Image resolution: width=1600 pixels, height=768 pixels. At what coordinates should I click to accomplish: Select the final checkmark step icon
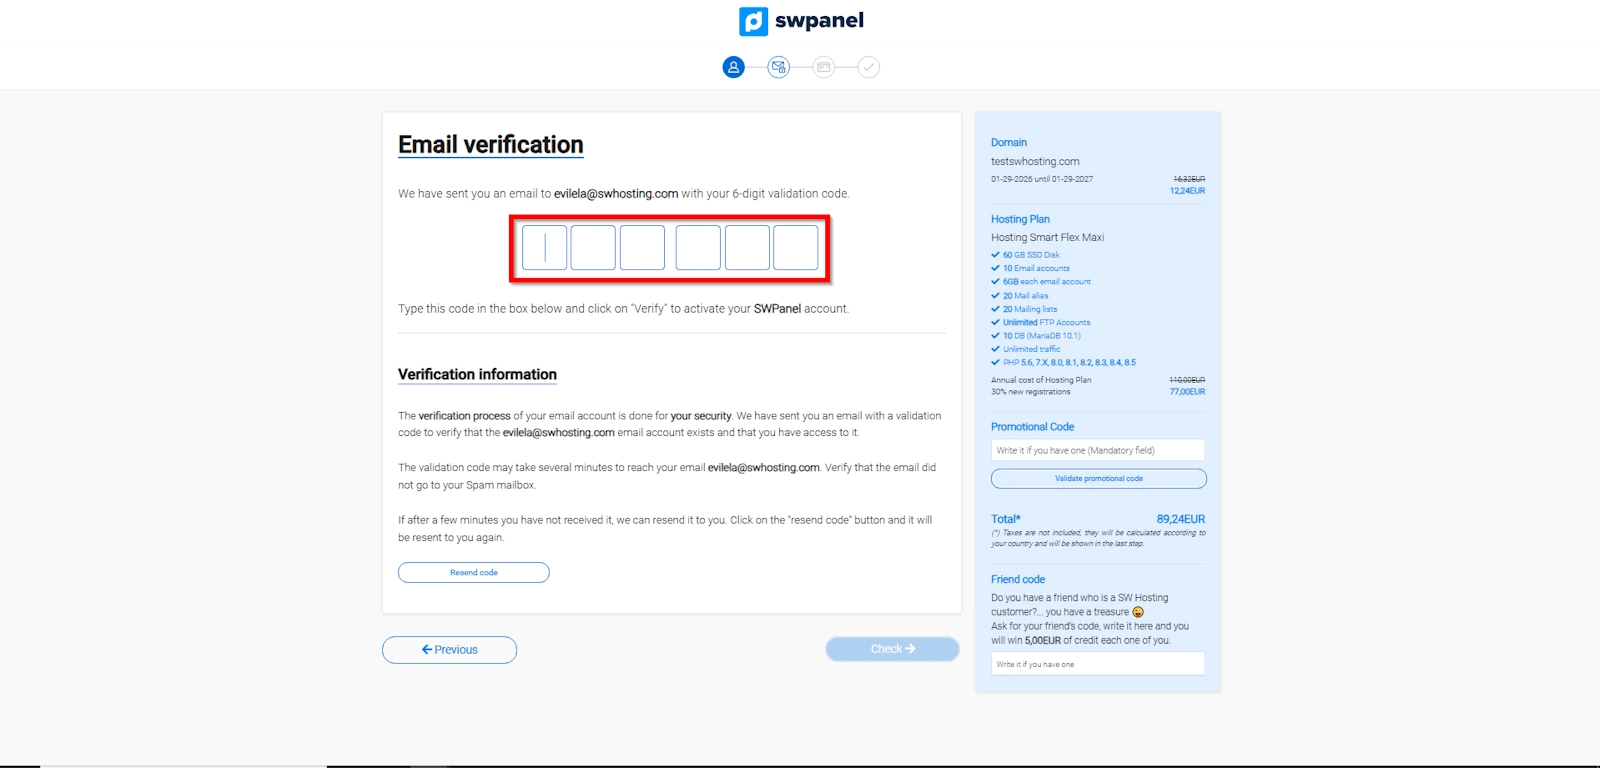868,67
